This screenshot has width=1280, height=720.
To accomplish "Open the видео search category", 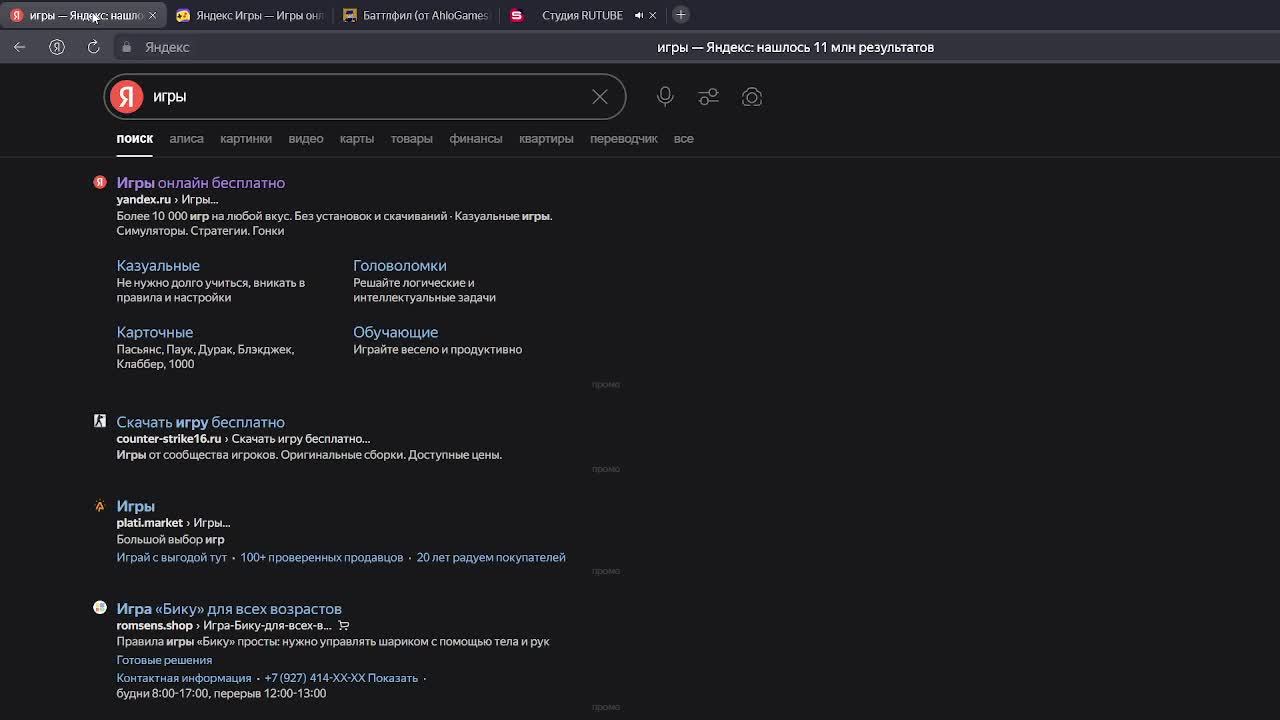I will click(306, 139).
